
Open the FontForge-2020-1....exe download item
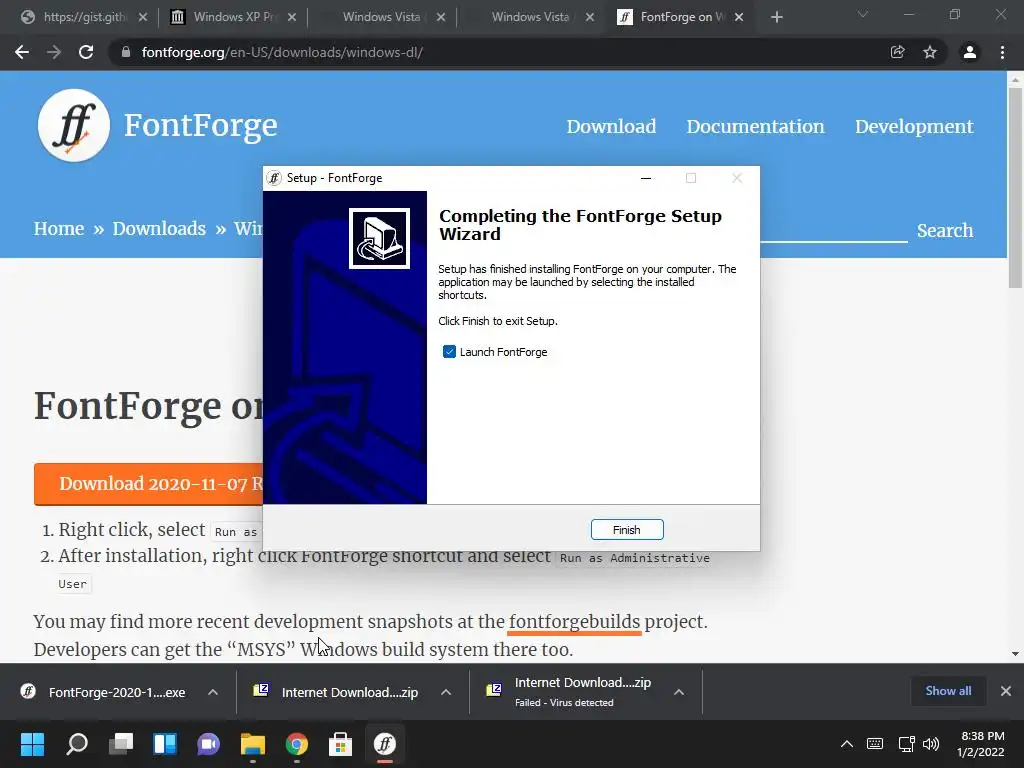104,692
